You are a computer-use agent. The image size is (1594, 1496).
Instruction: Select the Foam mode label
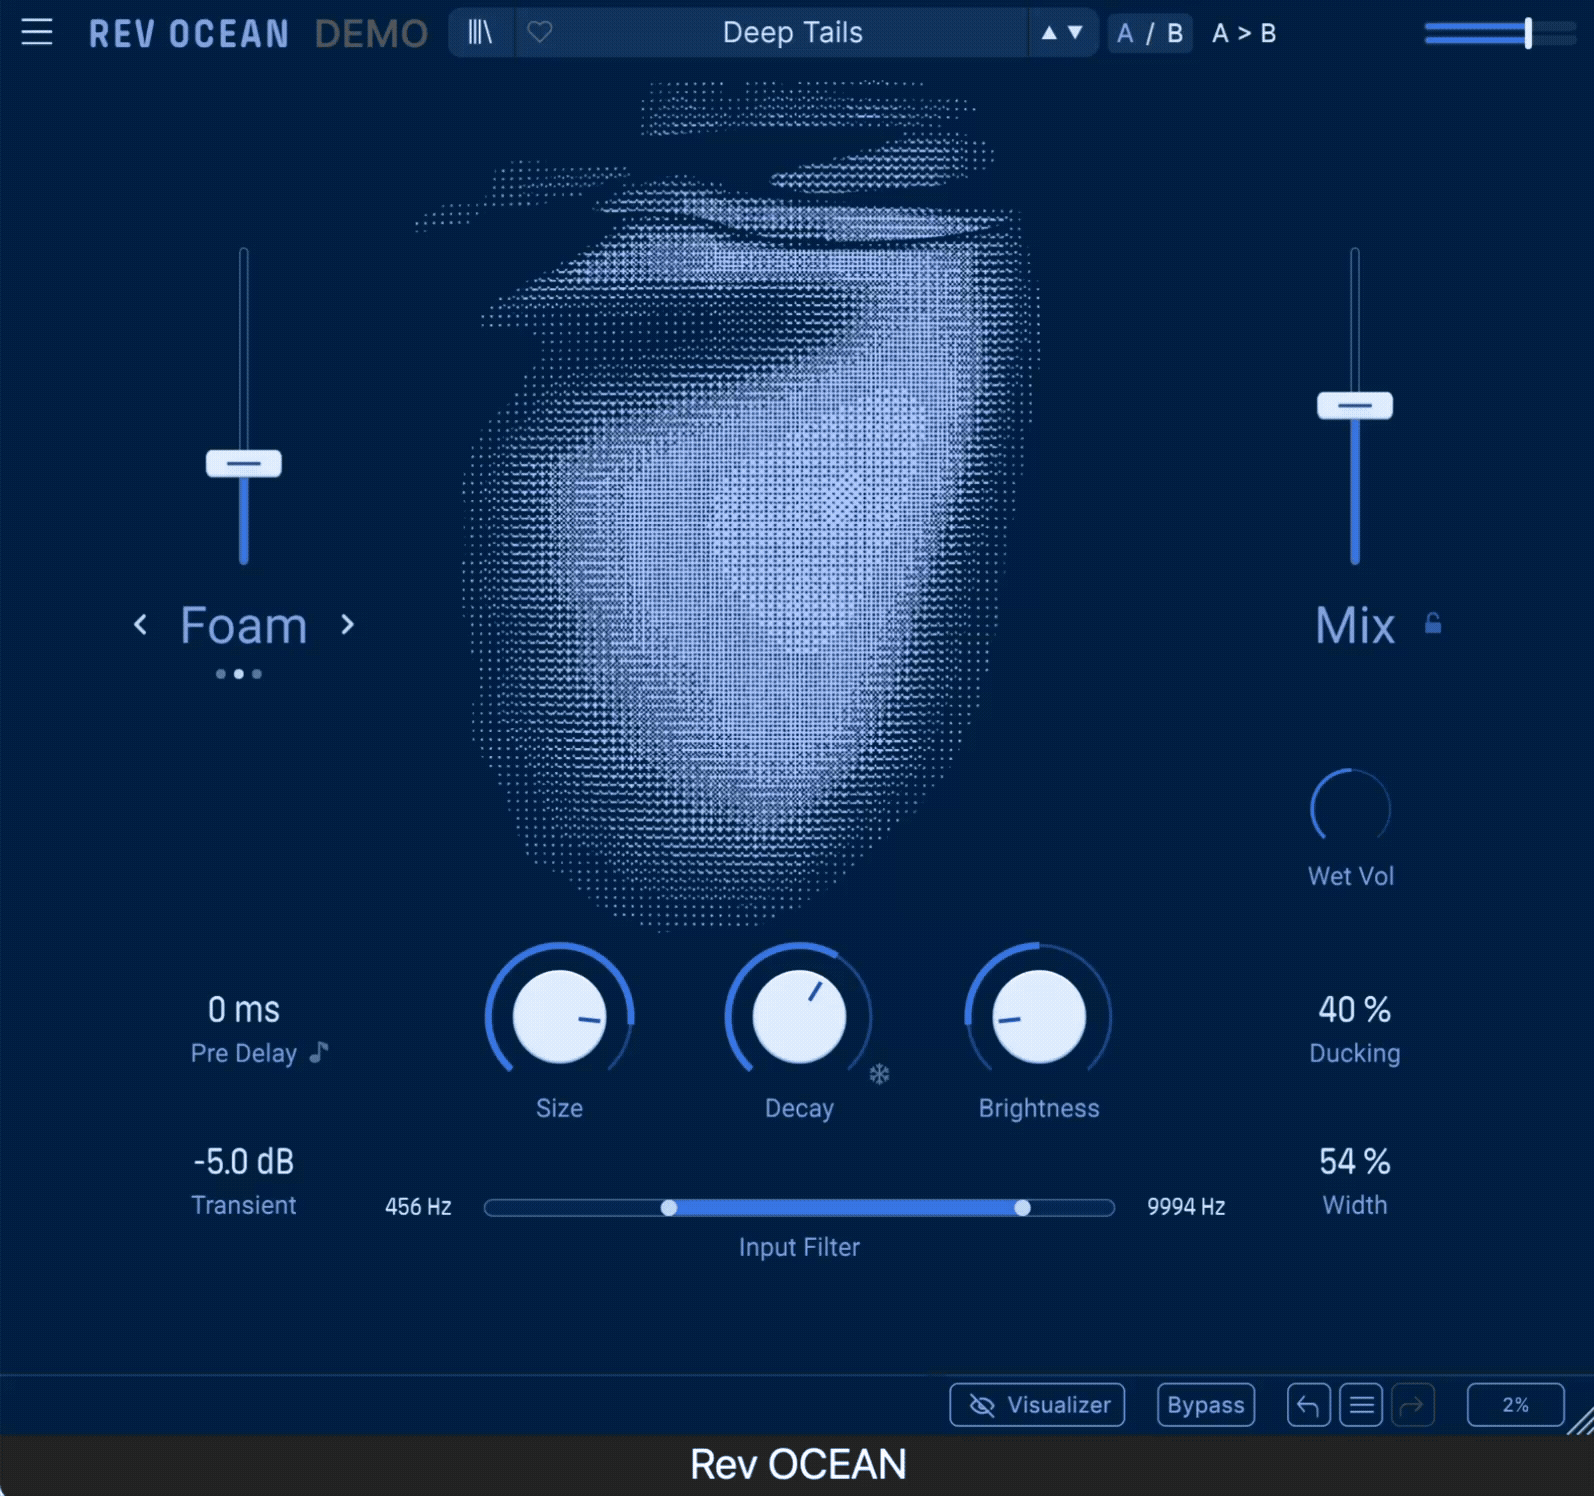coord(244,626)
